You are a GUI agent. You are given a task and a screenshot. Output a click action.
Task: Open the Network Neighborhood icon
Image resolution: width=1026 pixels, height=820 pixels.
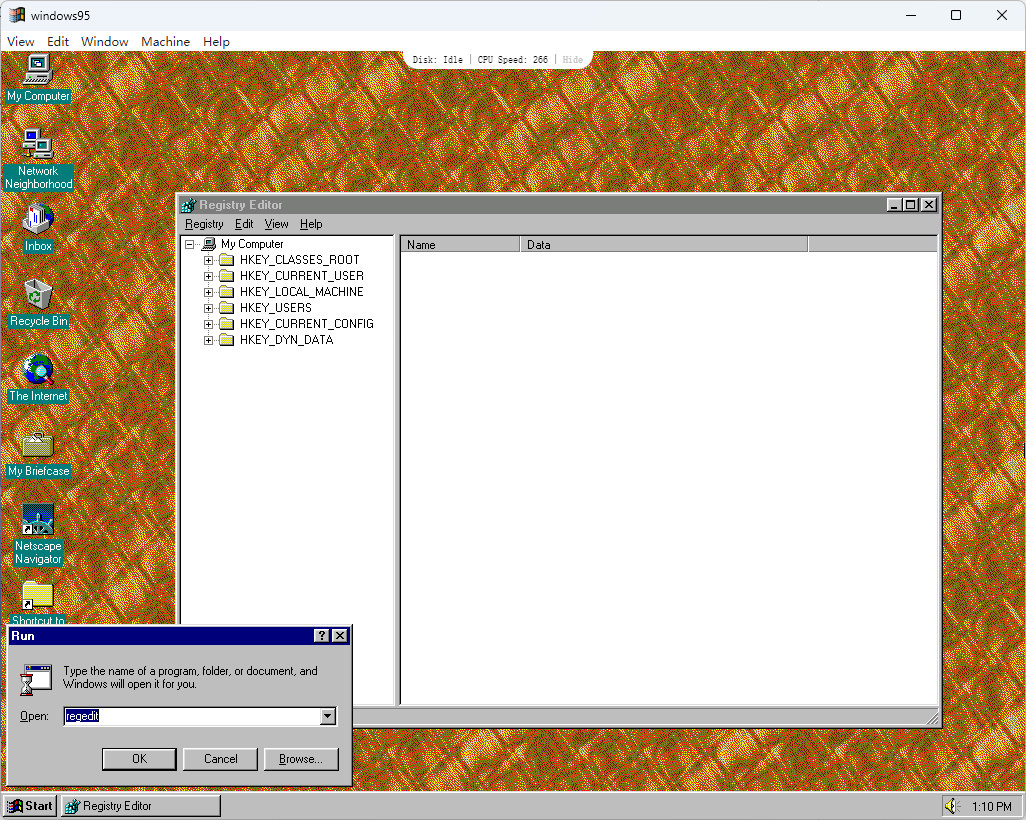tap(37, 145)
